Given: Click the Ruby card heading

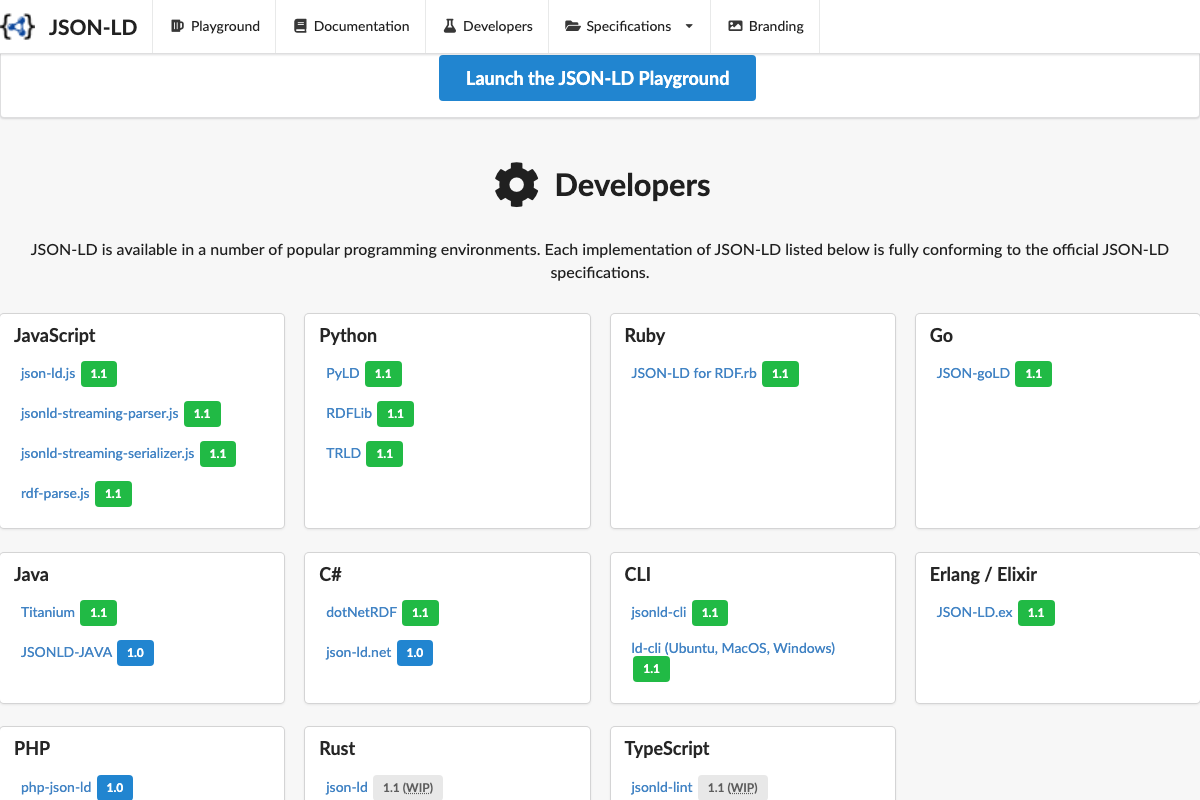Looking at the screenshot, I should tap(645, 335).
